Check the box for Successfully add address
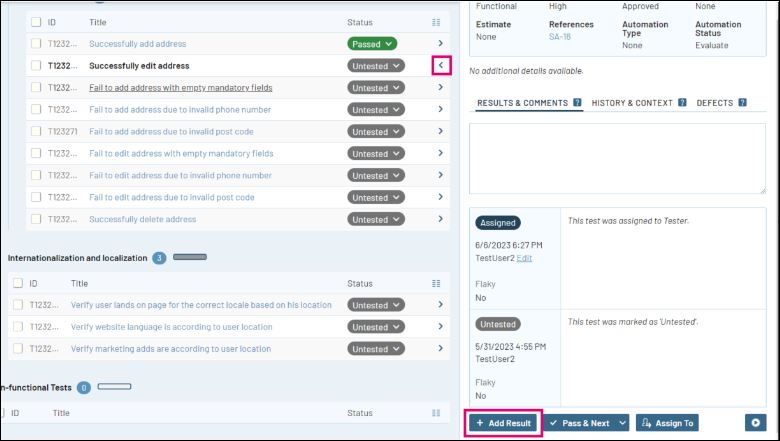The image size is (780, 441). coord(36,44)
